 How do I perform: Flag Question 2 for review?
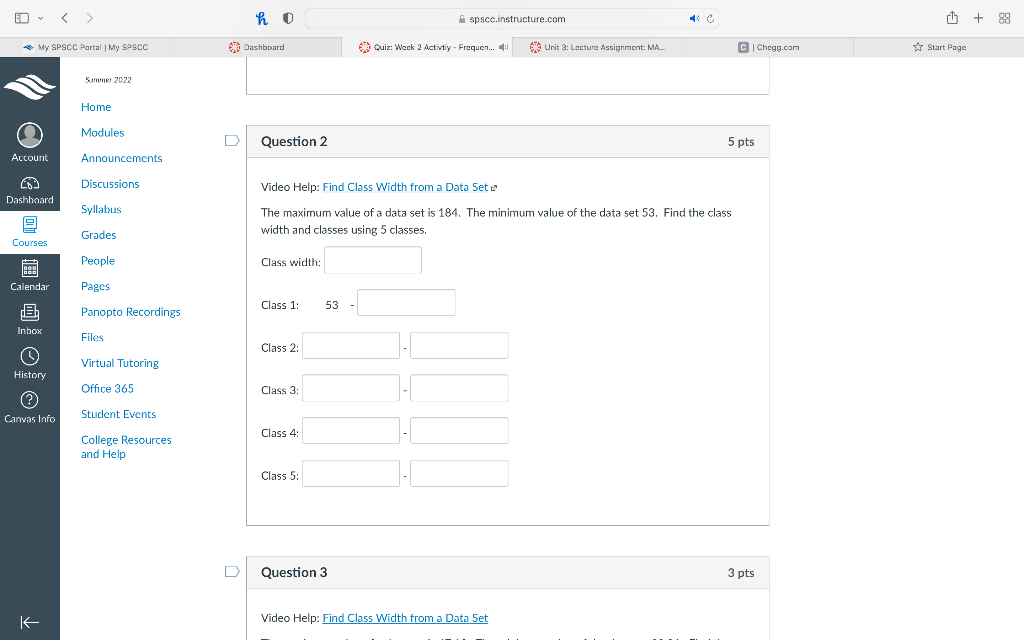(x=232, y=140)
